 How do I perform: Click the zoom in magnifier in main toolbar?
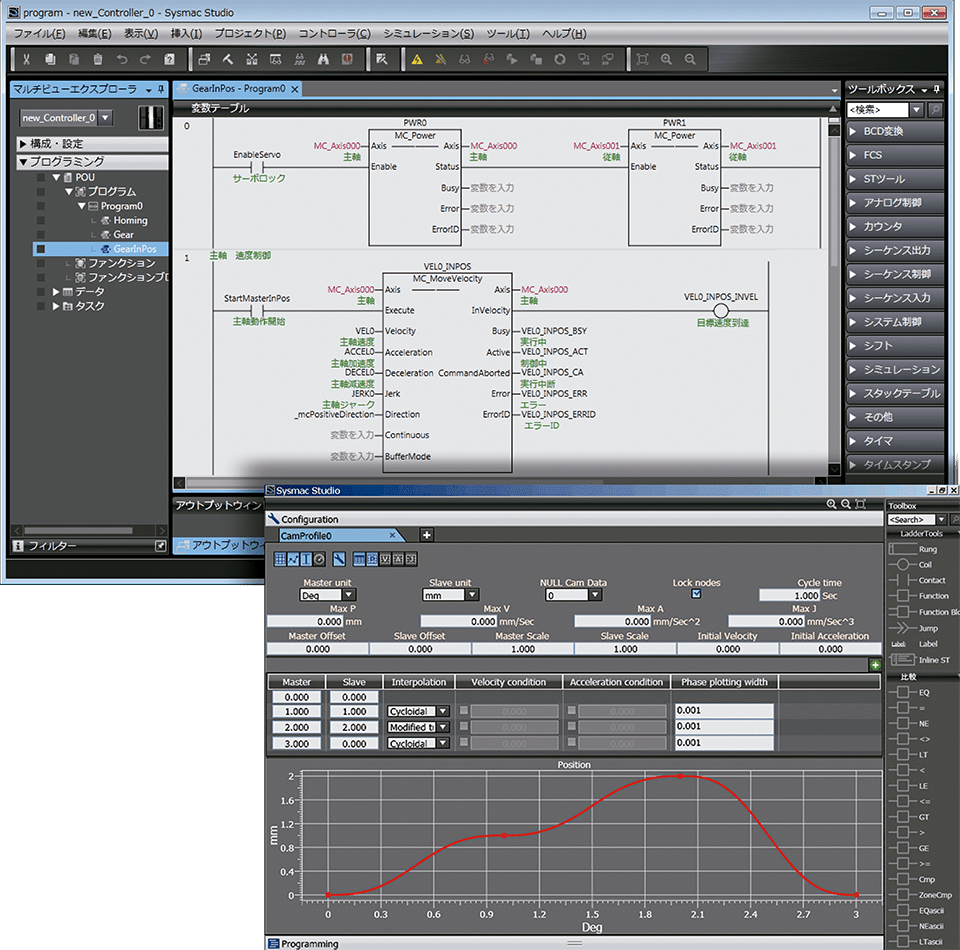(666, 59)
